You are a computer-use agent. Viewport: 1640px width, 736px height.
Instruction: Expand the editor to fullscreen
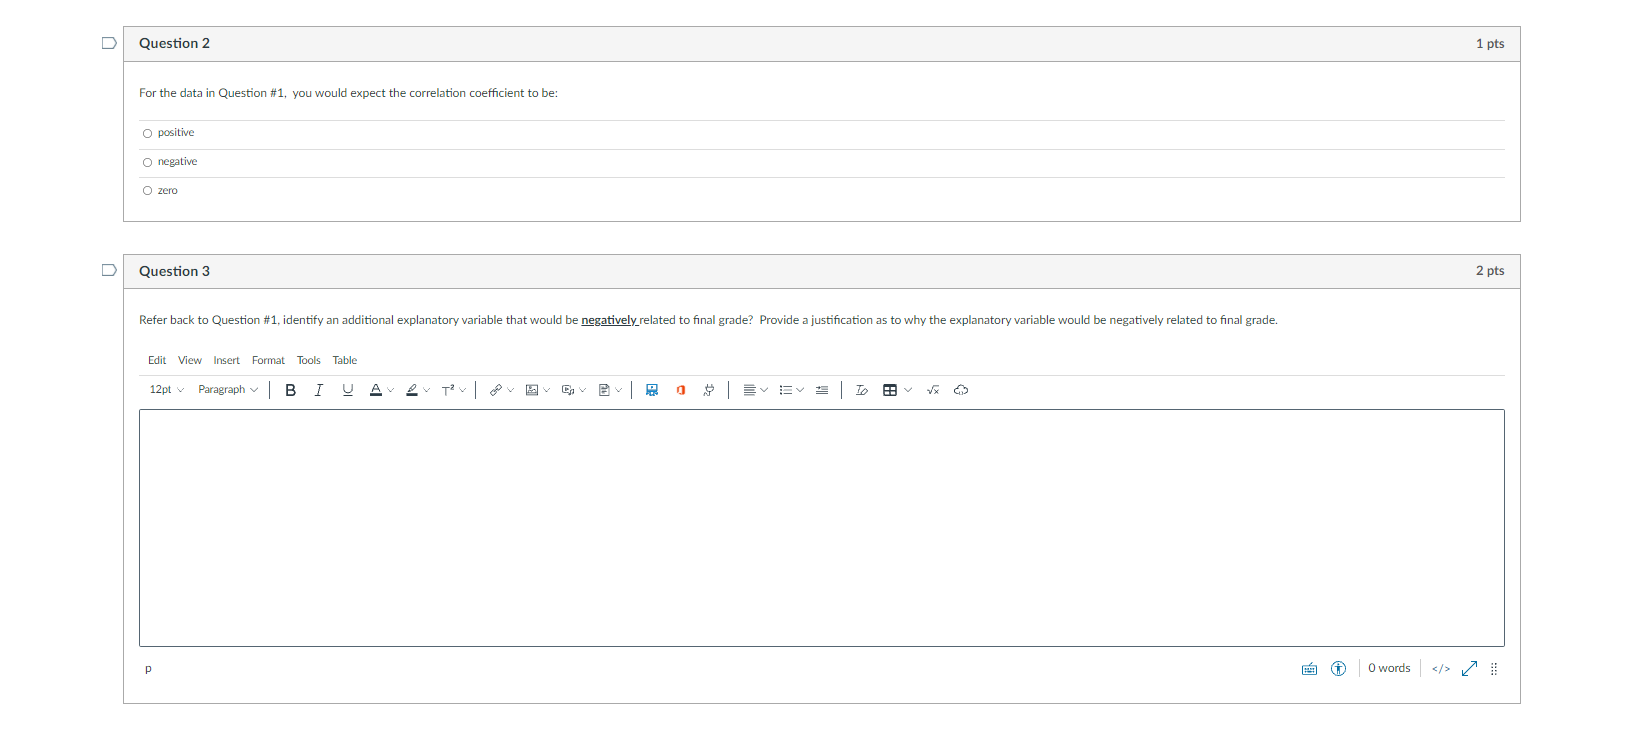(x=1469, y=669)
